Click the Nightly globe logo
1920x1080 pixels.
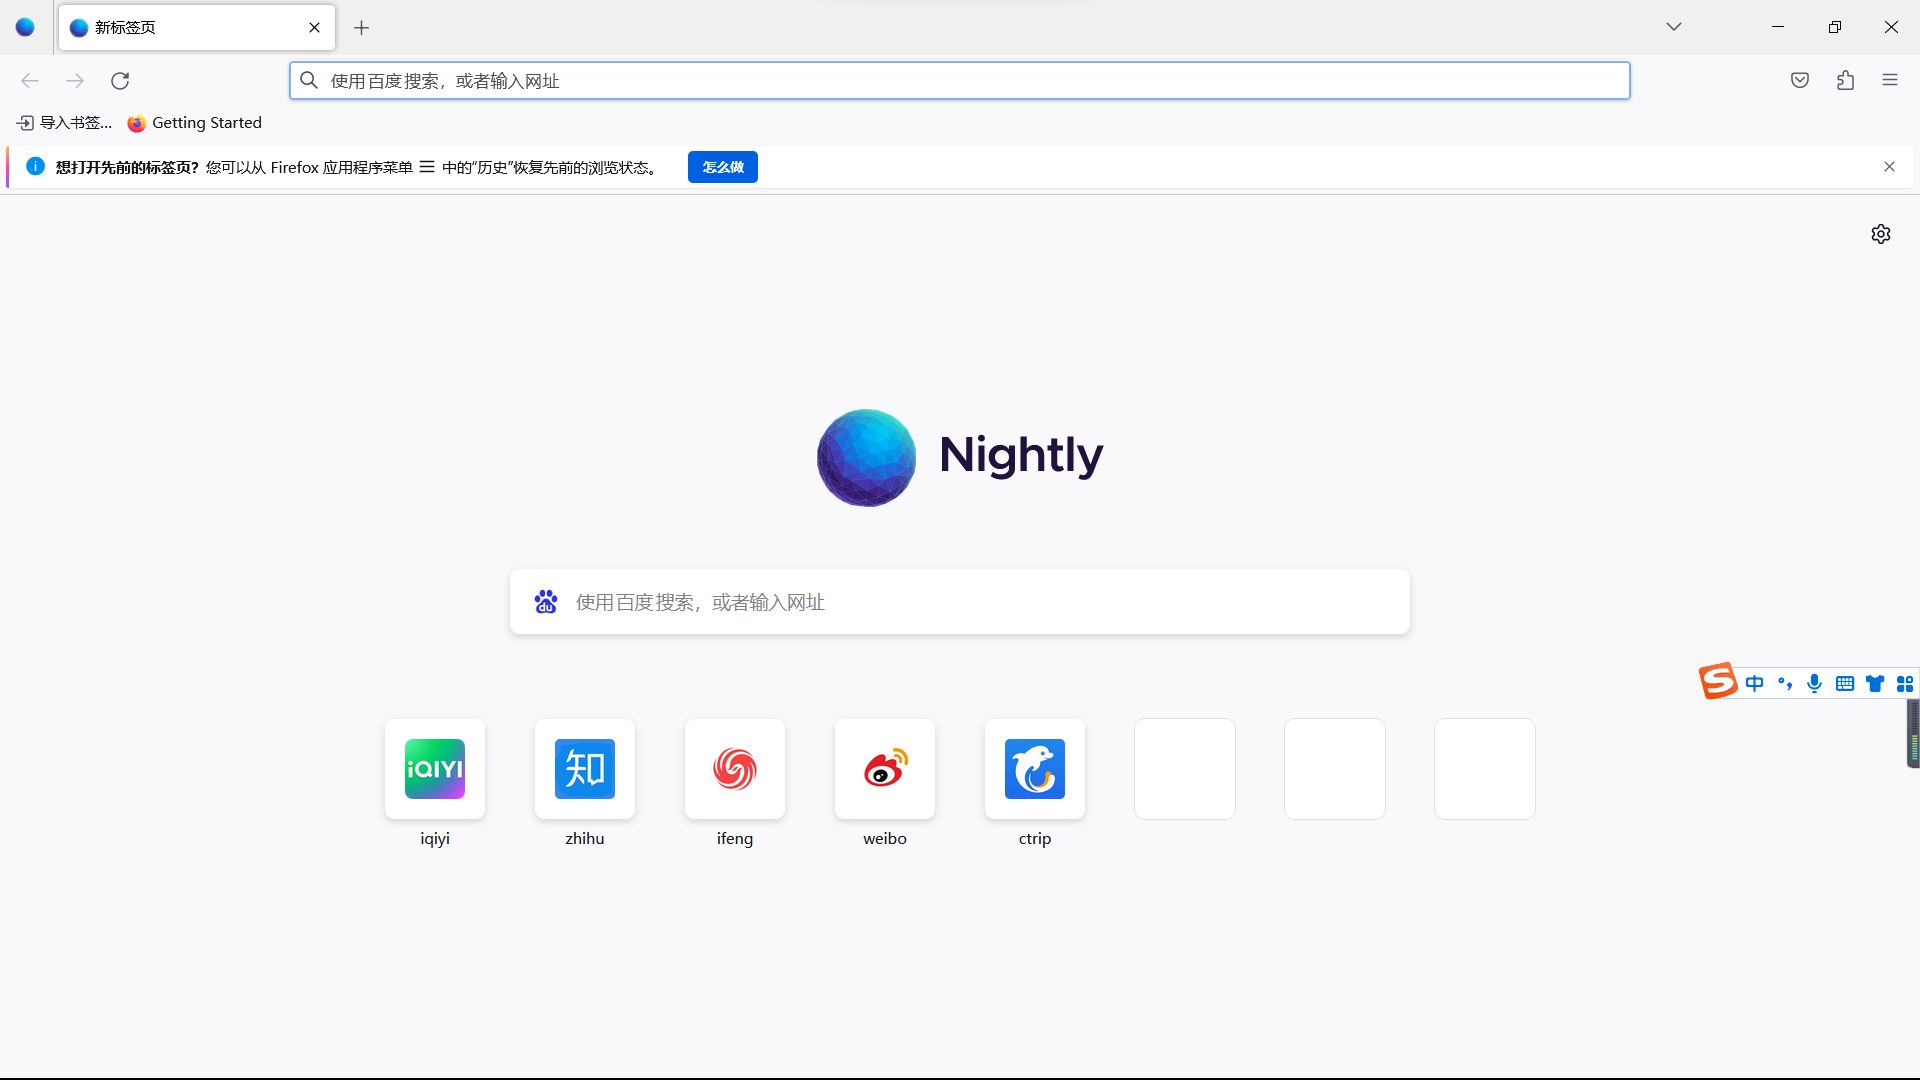tap(866, 457)
